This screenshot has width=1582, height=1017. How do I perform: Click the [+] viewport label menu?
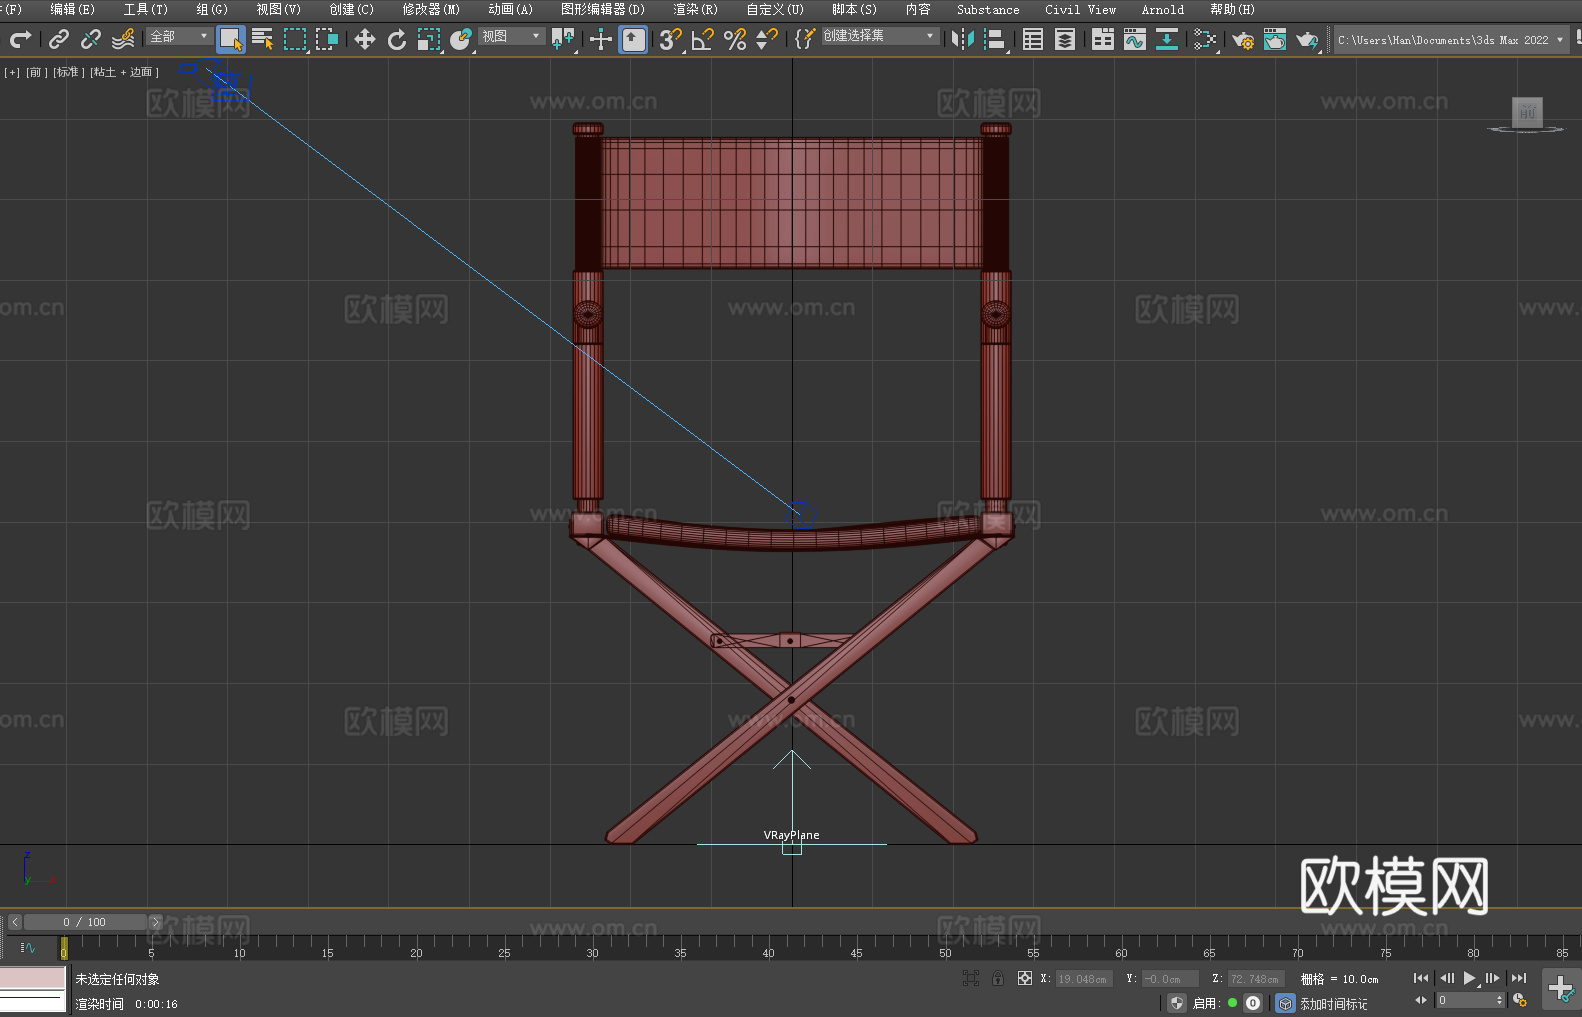(x=12, y=72)
